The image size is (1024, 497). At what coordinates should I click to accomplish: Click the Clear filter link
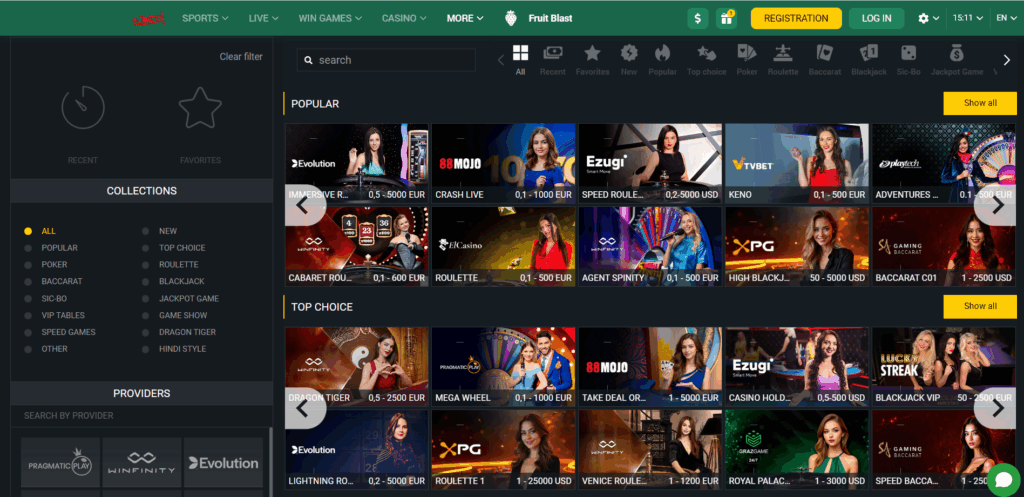[241, 57]
